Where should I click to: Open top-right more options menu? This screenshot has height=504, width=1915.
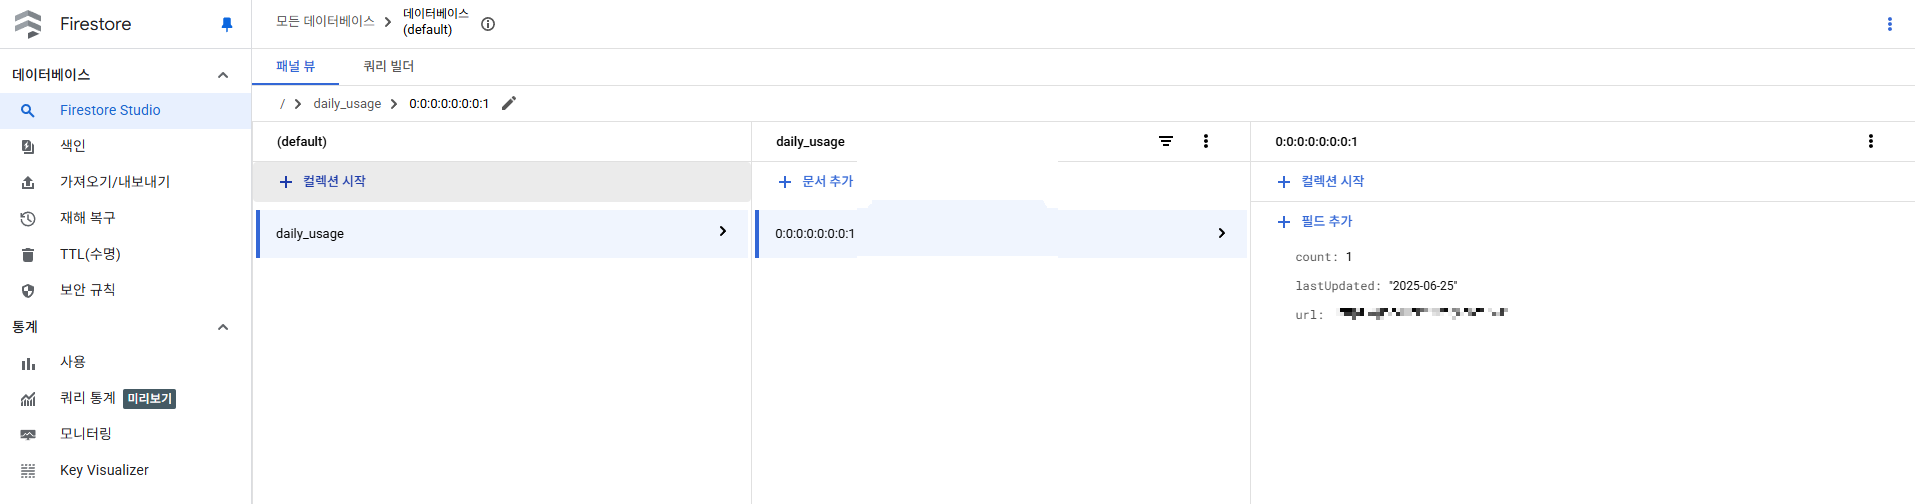[x=1889, y=24]
